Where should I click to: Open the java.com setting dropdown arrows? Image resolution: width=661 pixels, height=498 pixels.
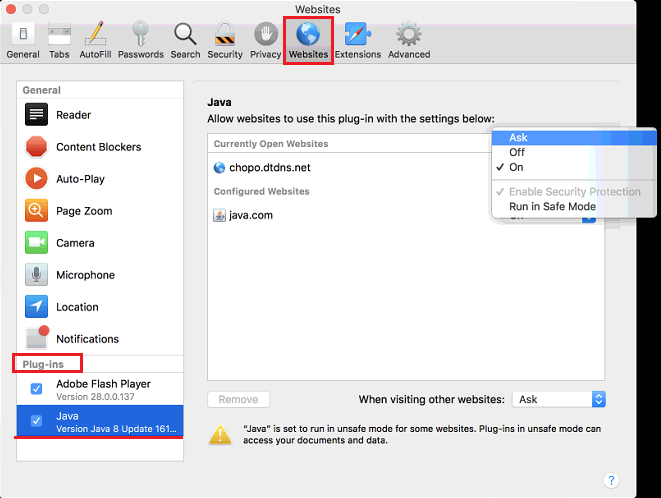click(588, 215)
